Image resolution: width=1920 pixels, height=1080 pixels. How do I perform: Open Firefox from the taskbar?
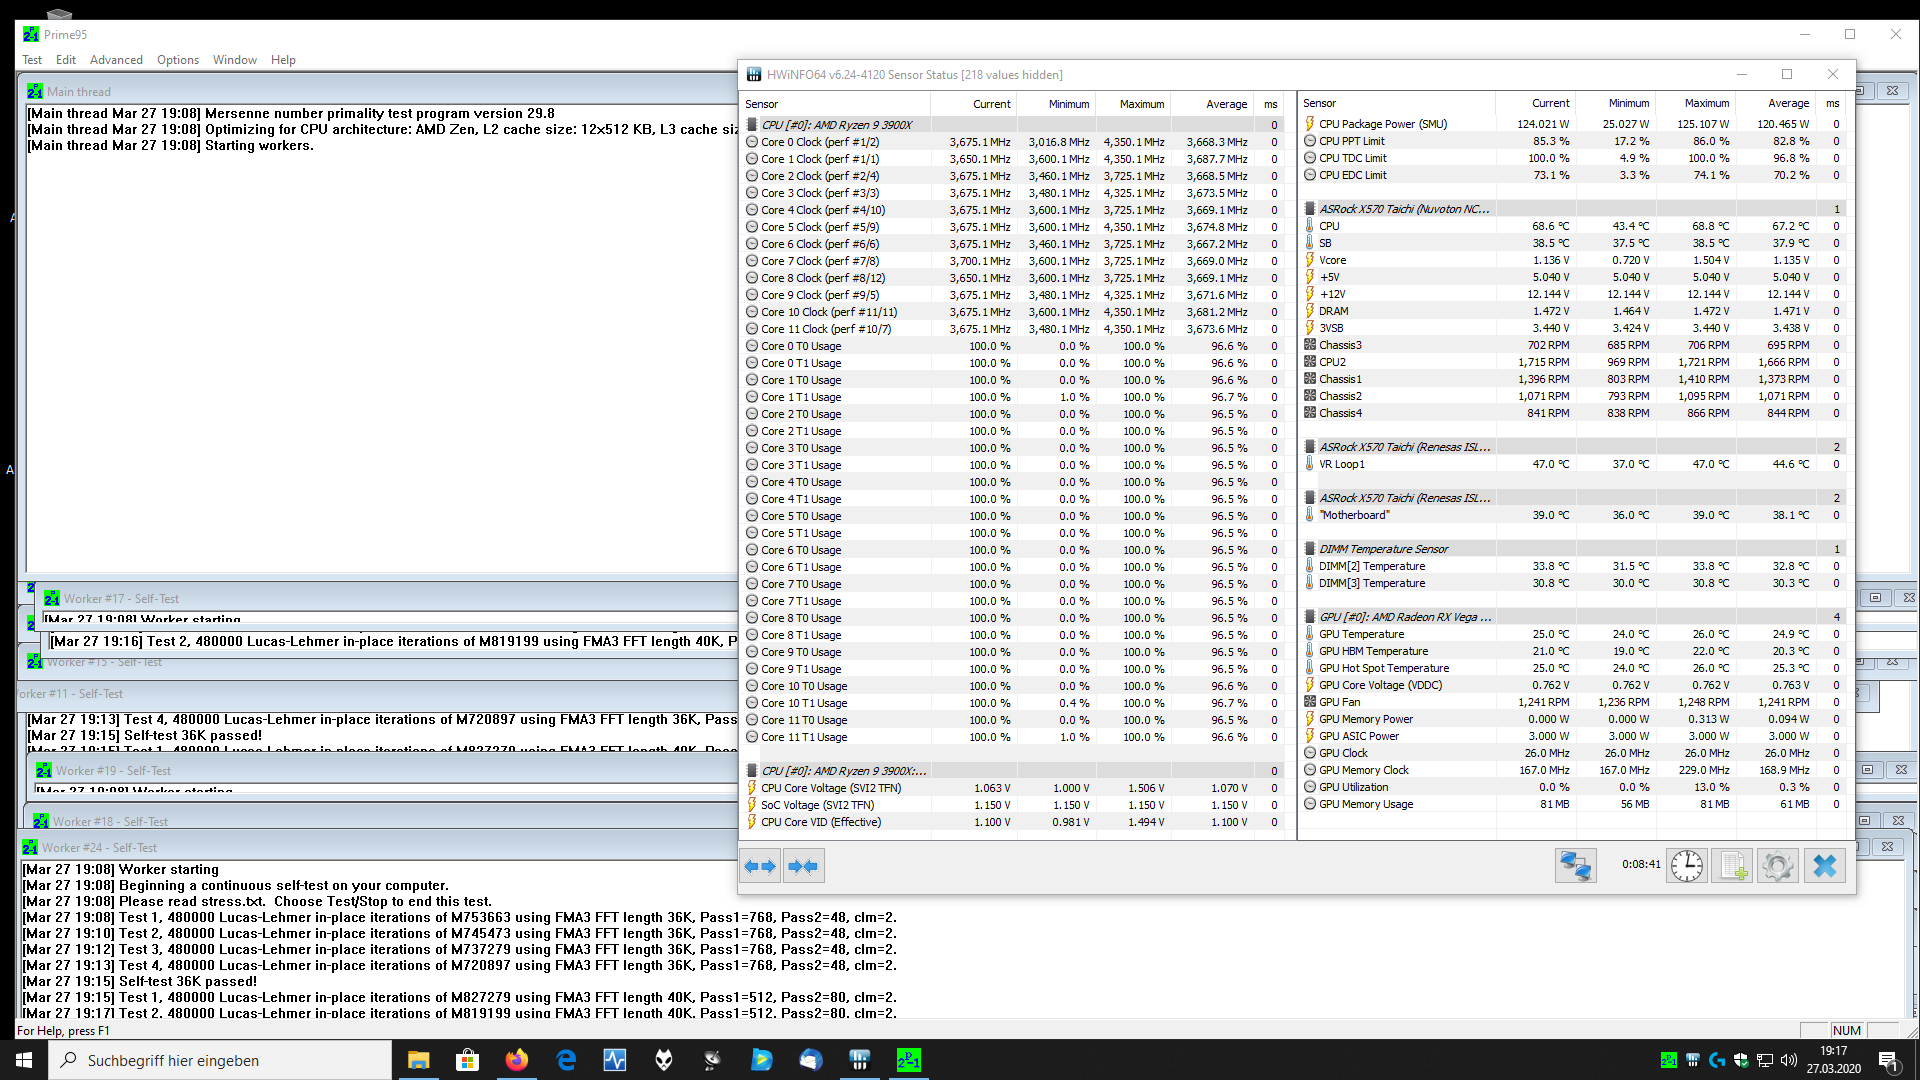pos(517,1060)
